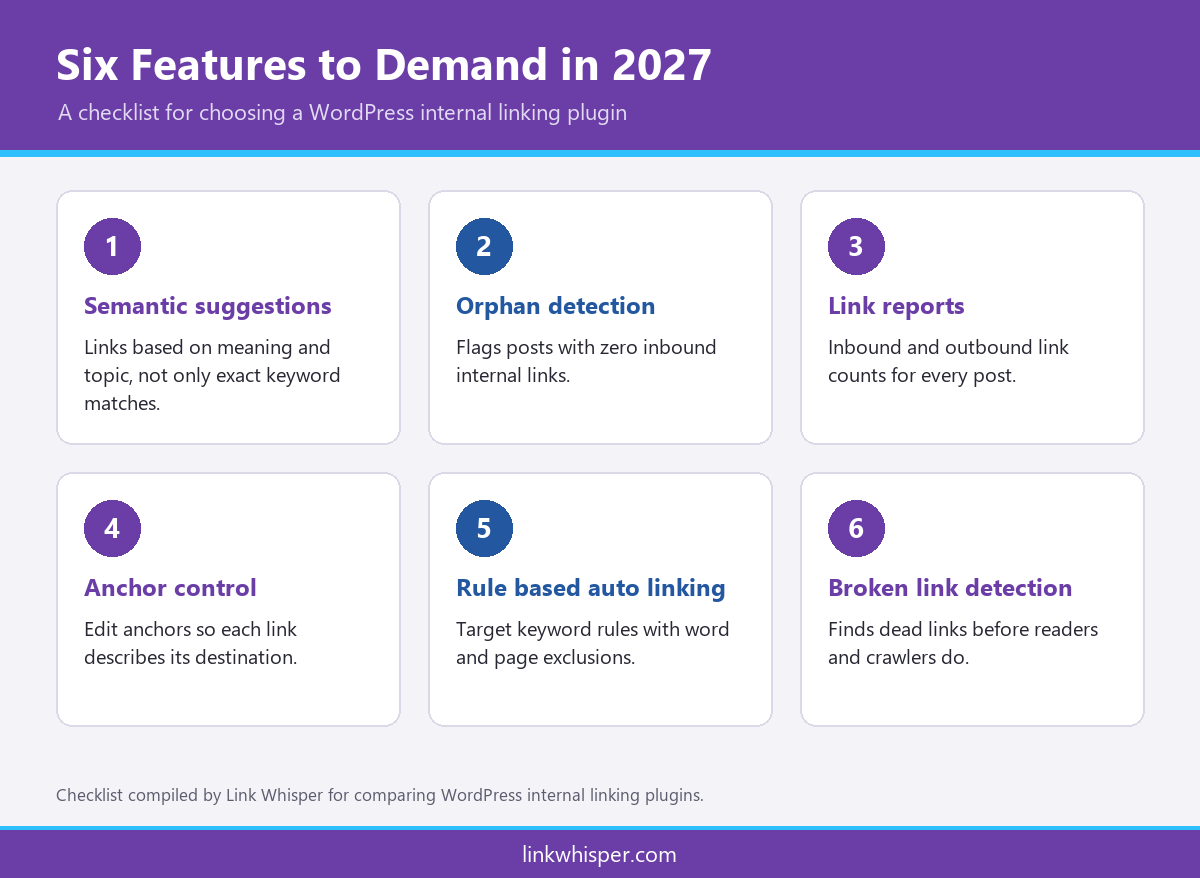The width and height of the screenshot is (1200, 878).
Task: Click the text "Inbound and outbound link counts"
Action: click(x=948, y=362)
